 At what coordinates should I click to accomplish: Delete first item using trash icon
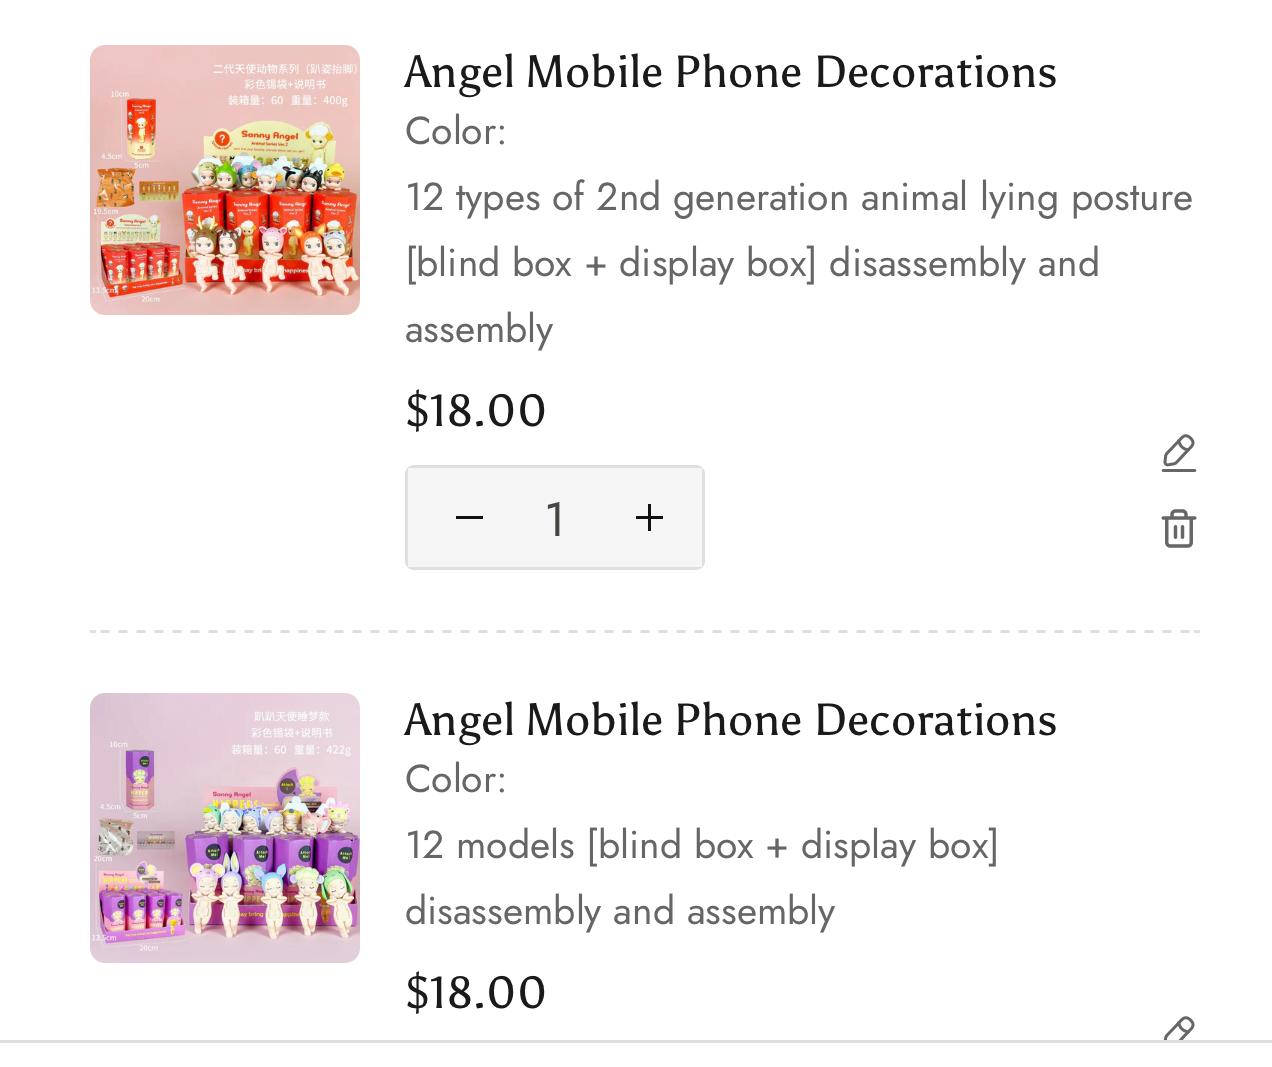(x=1179, y=528)
